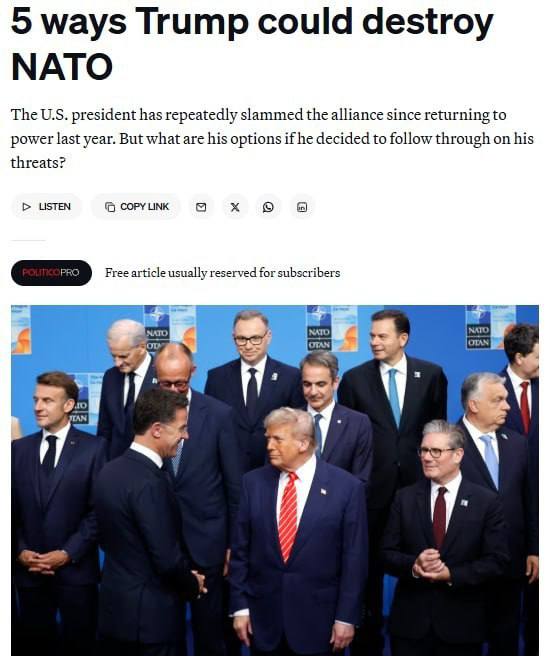
Task: Click the Listen play triangle icon
Action: pos(27,207)
